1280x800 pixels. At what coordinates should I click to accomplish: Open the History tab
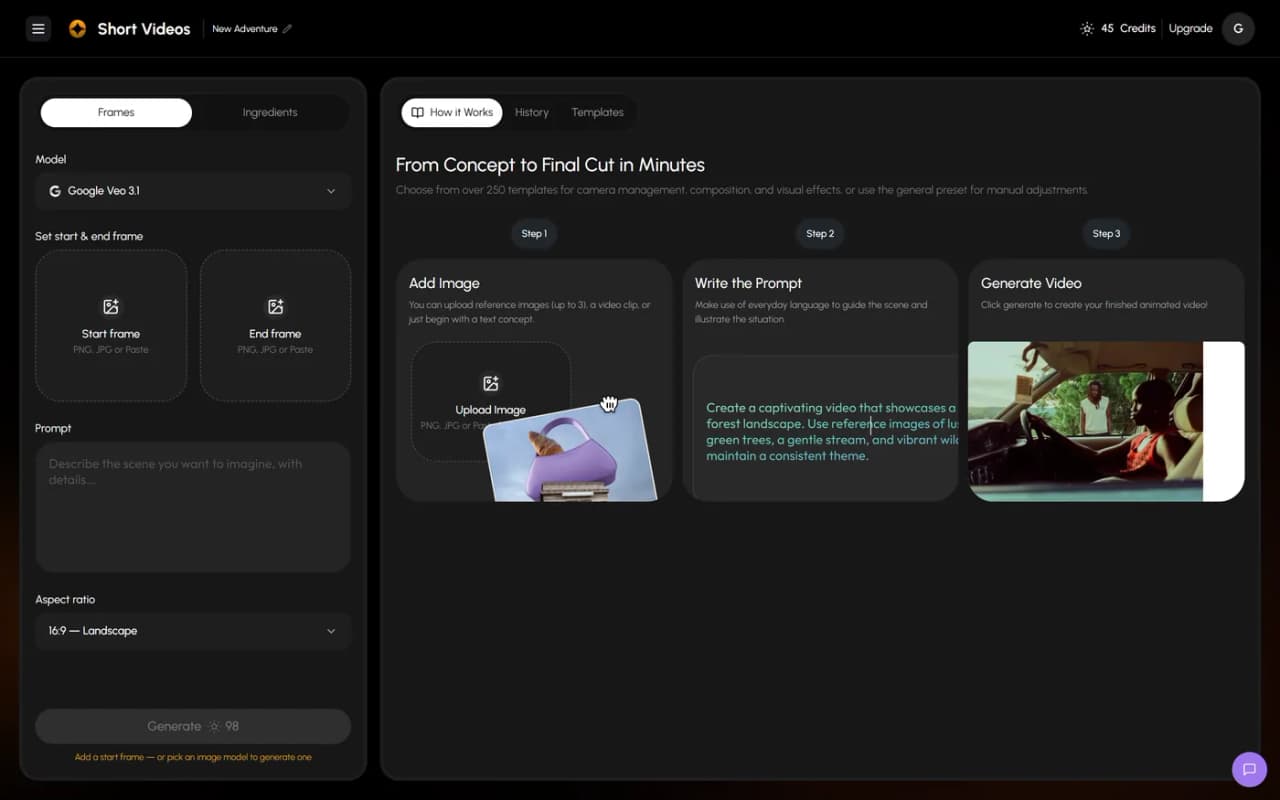tap(532, 112)
